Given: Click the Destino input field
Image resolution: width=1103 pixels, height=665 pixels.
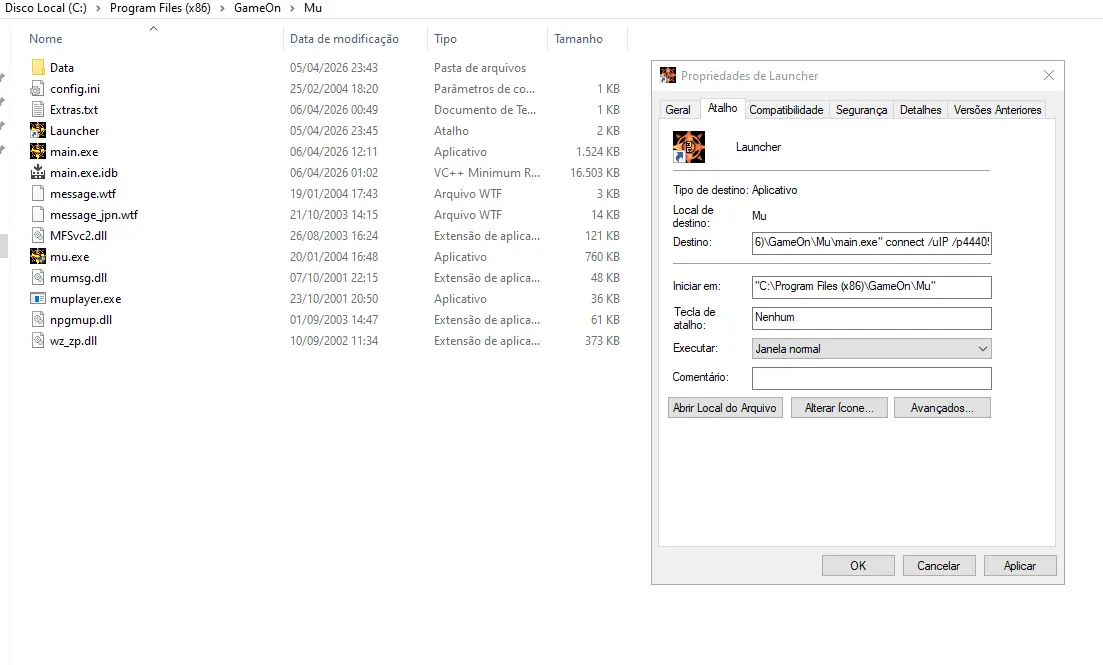Looking at the screenshot, I should 872,243.
